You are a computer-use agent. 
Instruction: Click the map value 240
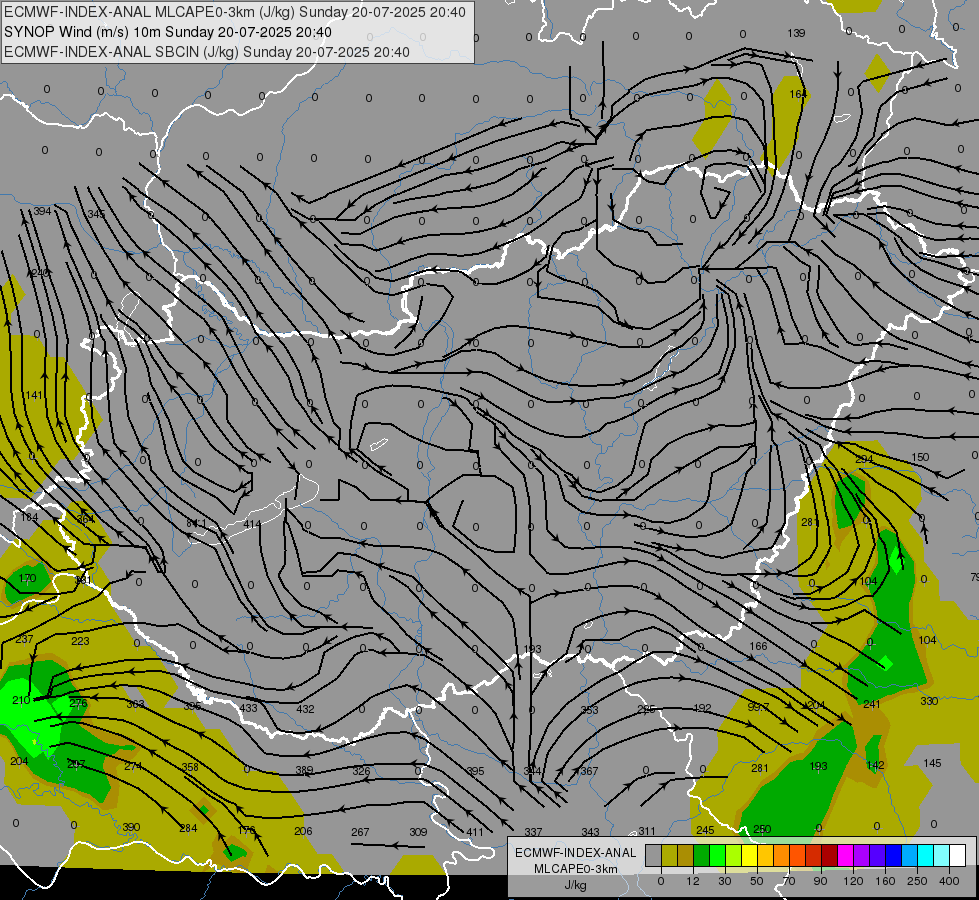point(40,273)
